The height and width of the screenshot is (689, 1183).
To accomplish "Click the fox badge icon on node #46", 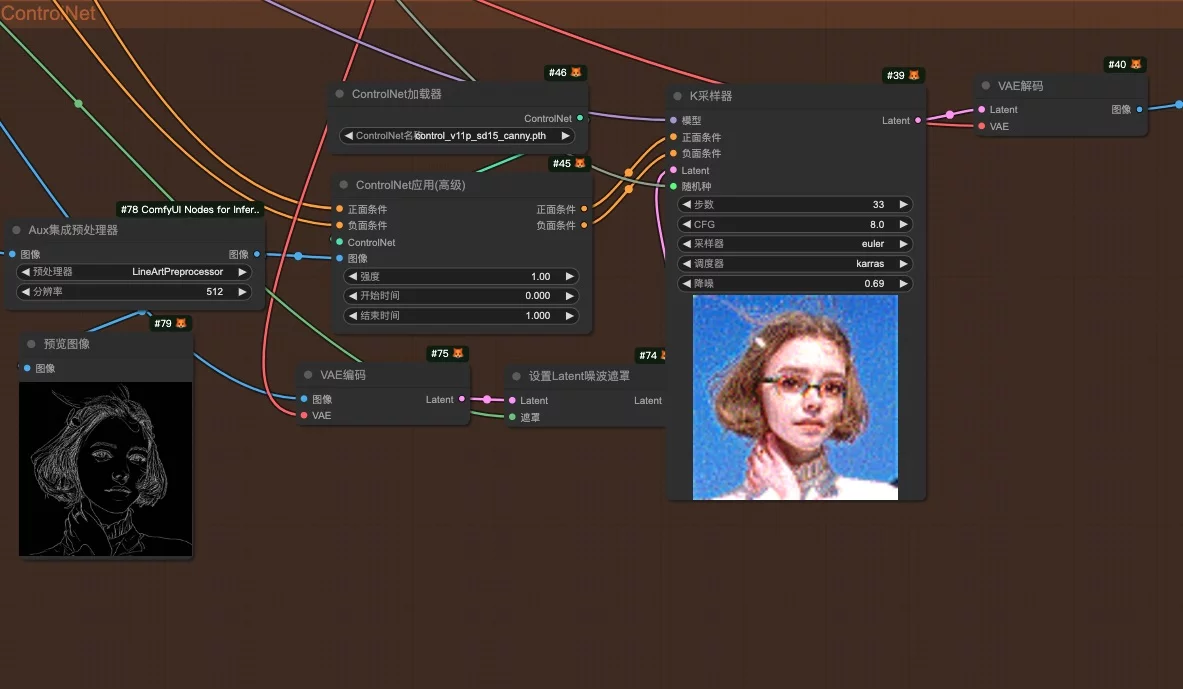I will point(576,73).
